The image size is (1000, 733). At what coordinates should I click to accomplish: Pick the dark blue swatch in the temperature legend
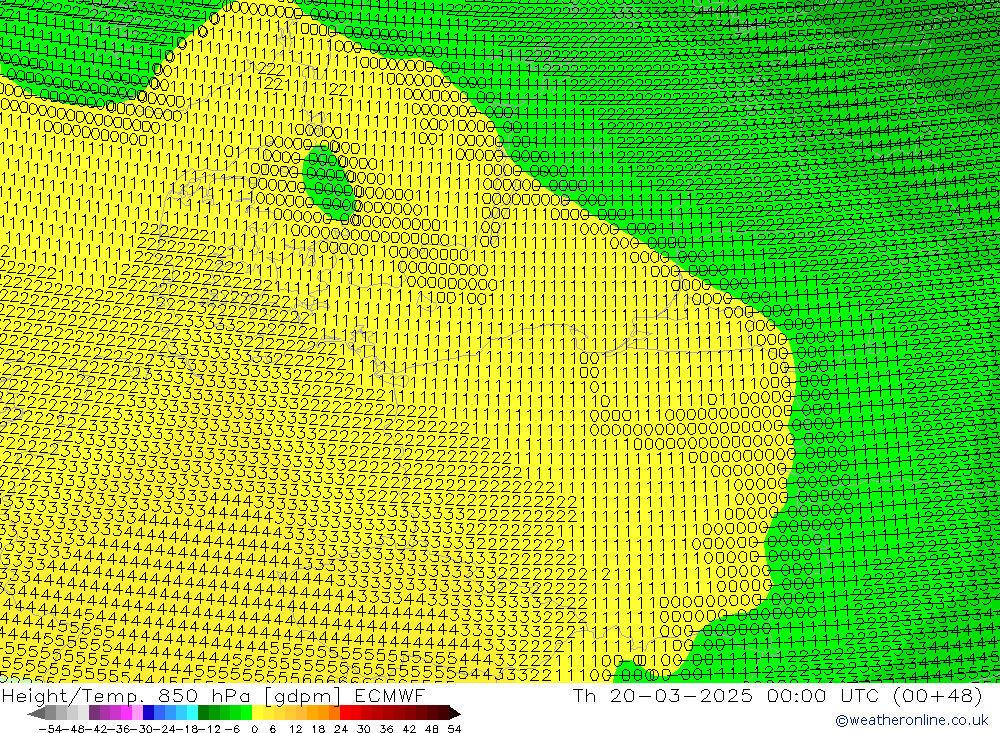tap(149, 713)
